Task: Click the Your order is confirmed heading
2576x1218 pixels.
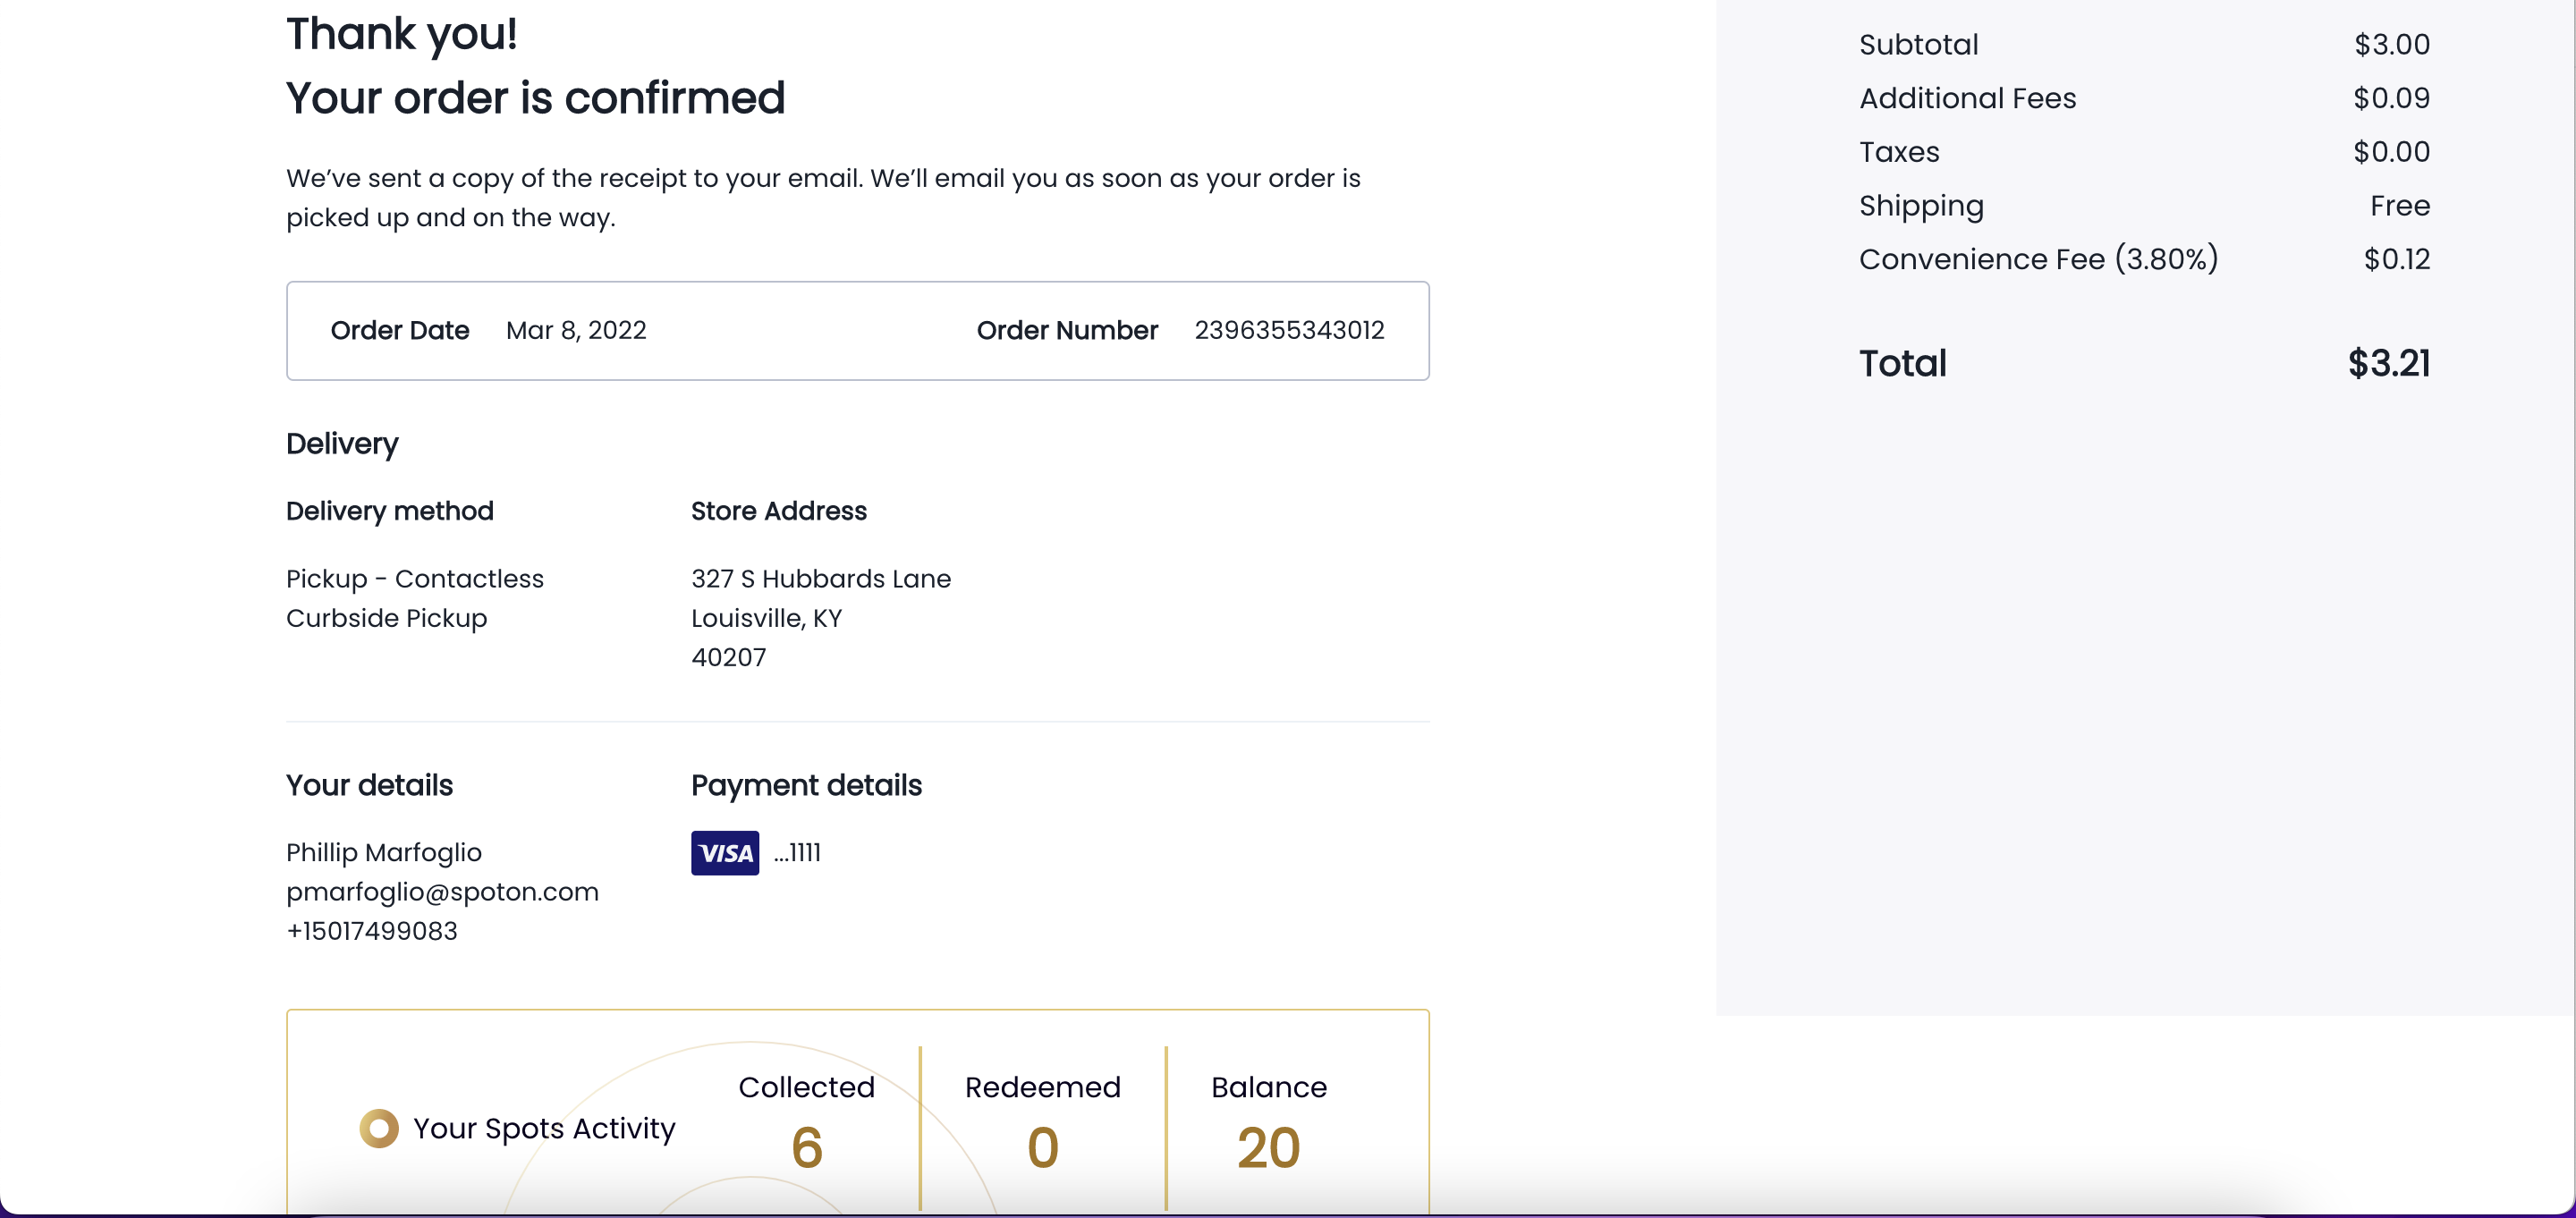Action: [x=536, y=98]
